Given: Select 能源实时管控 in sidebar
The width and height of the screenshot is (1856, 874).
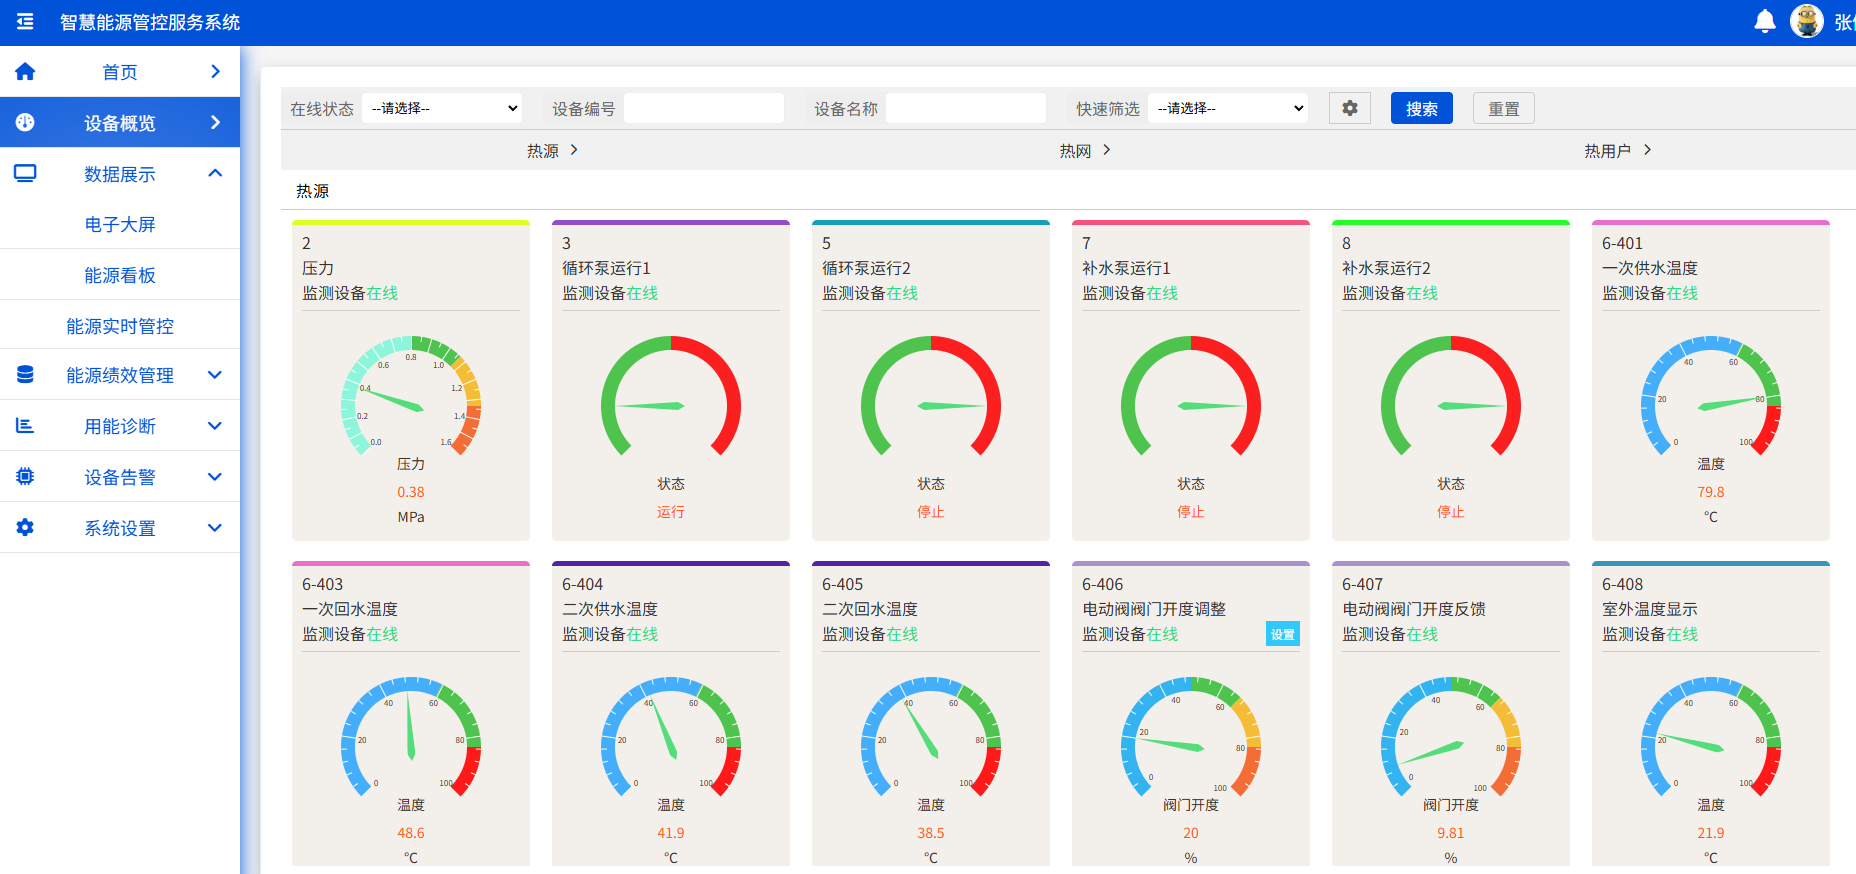Looking at the screenshot, I should [x=120, y=326].
